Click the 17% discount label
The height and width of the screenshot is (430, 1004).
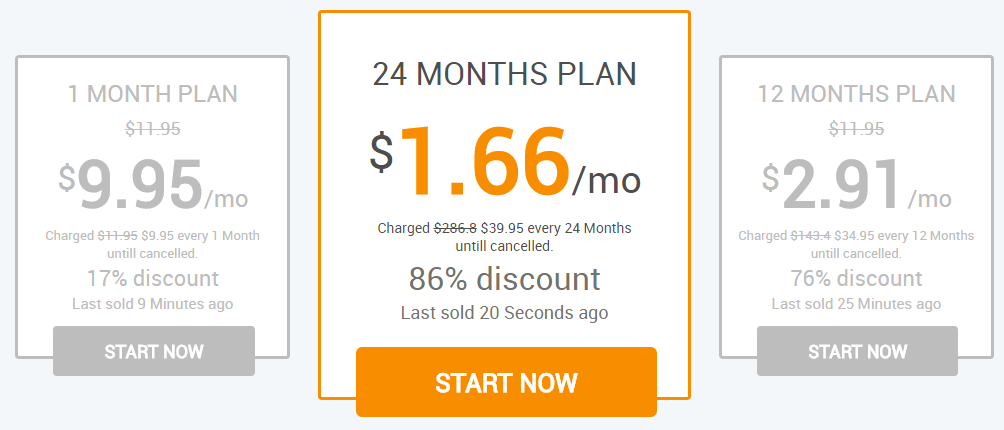(153, 278)
